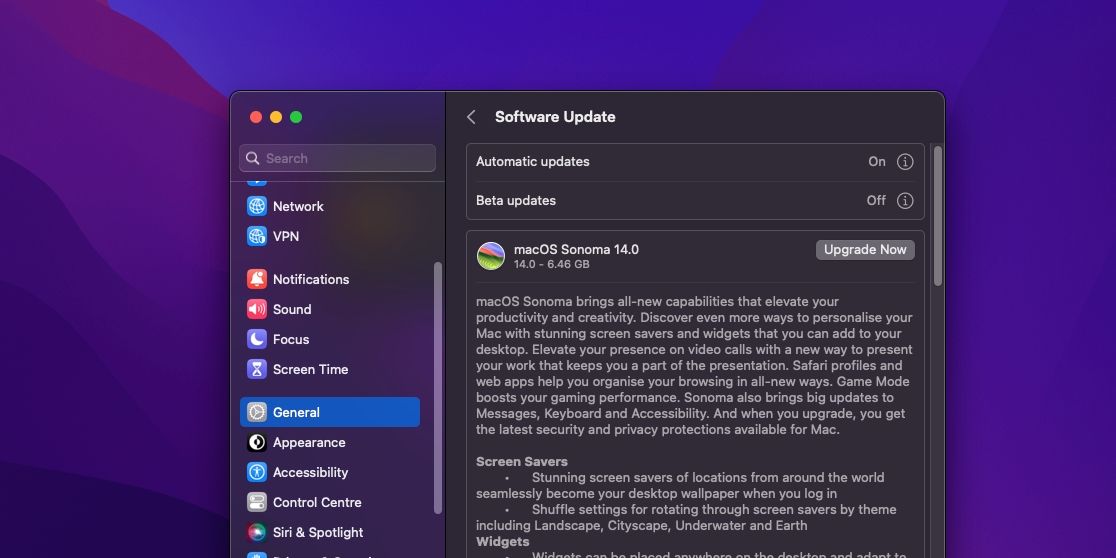Click the VPN icon in sidebar
This screenshot has height=558, width=1116.
point(257,236)
